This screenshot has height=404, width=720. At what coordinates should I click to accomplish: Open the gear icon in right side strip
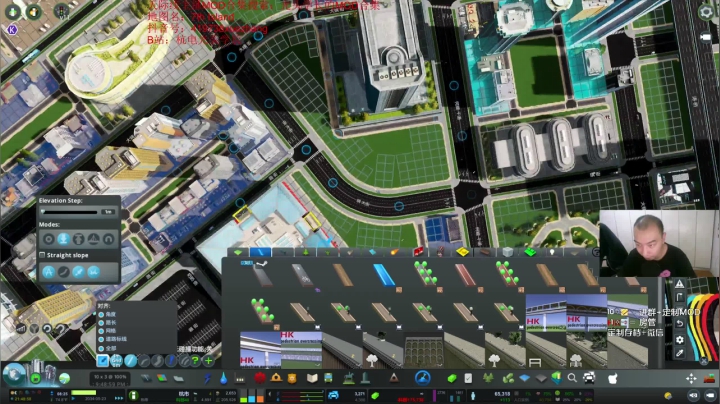tap(680, 340)
